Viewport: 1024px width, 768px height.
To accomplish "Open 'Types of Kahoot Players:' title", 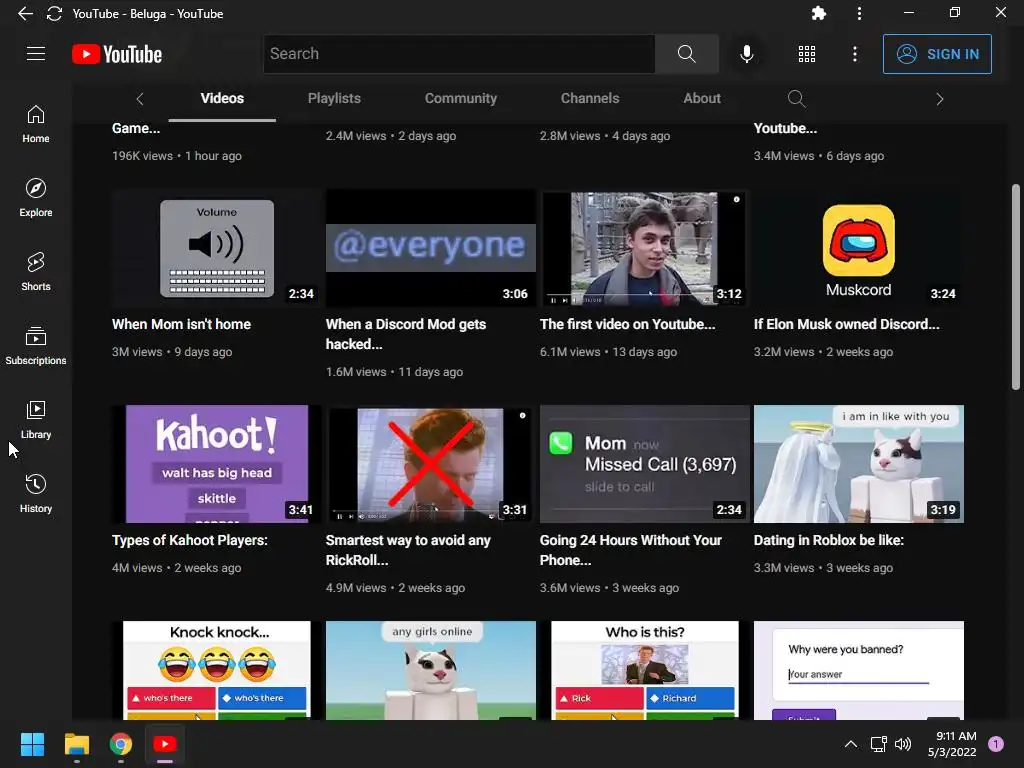I will coord(189,541).
